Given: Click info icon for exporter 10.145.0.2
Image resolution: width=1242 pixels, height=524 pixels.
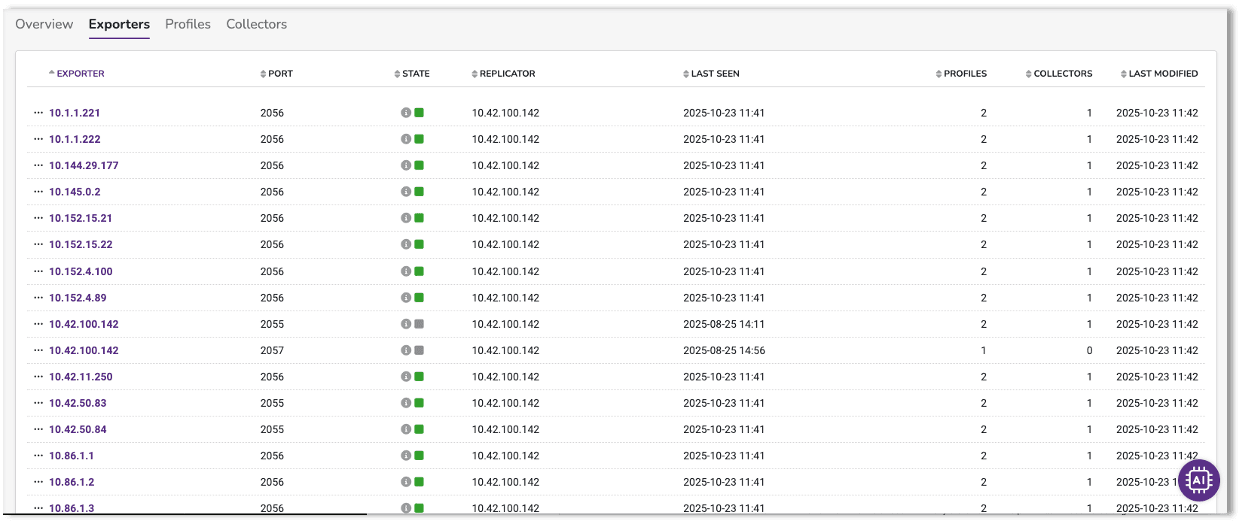Looking at the screenshot, I should click(406, 192).
